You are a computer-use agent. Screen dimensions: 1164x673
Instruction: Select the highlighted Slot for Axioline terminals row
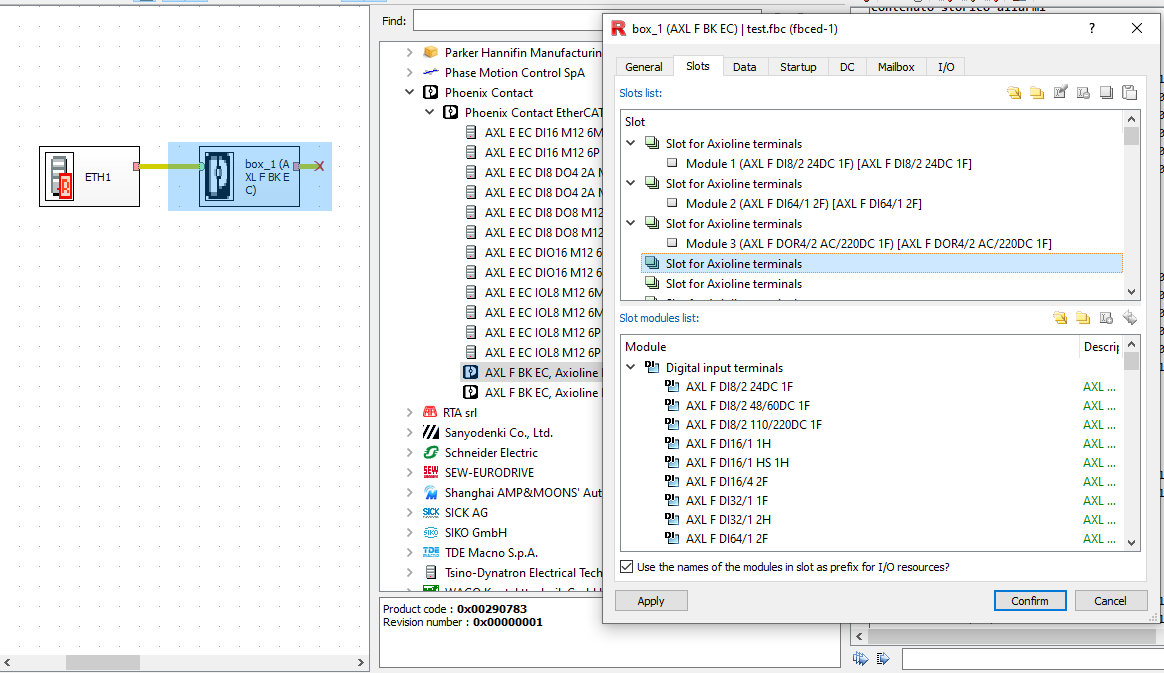point(881,263)
